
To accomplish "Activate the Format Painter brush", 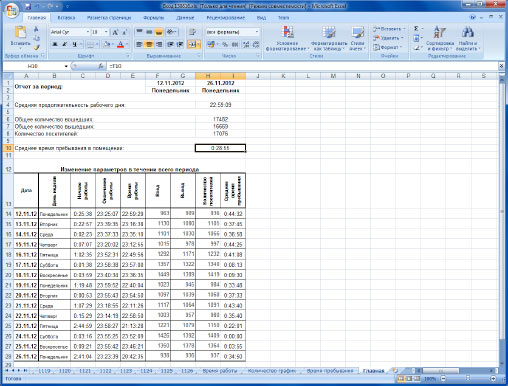I will (36, 47).
